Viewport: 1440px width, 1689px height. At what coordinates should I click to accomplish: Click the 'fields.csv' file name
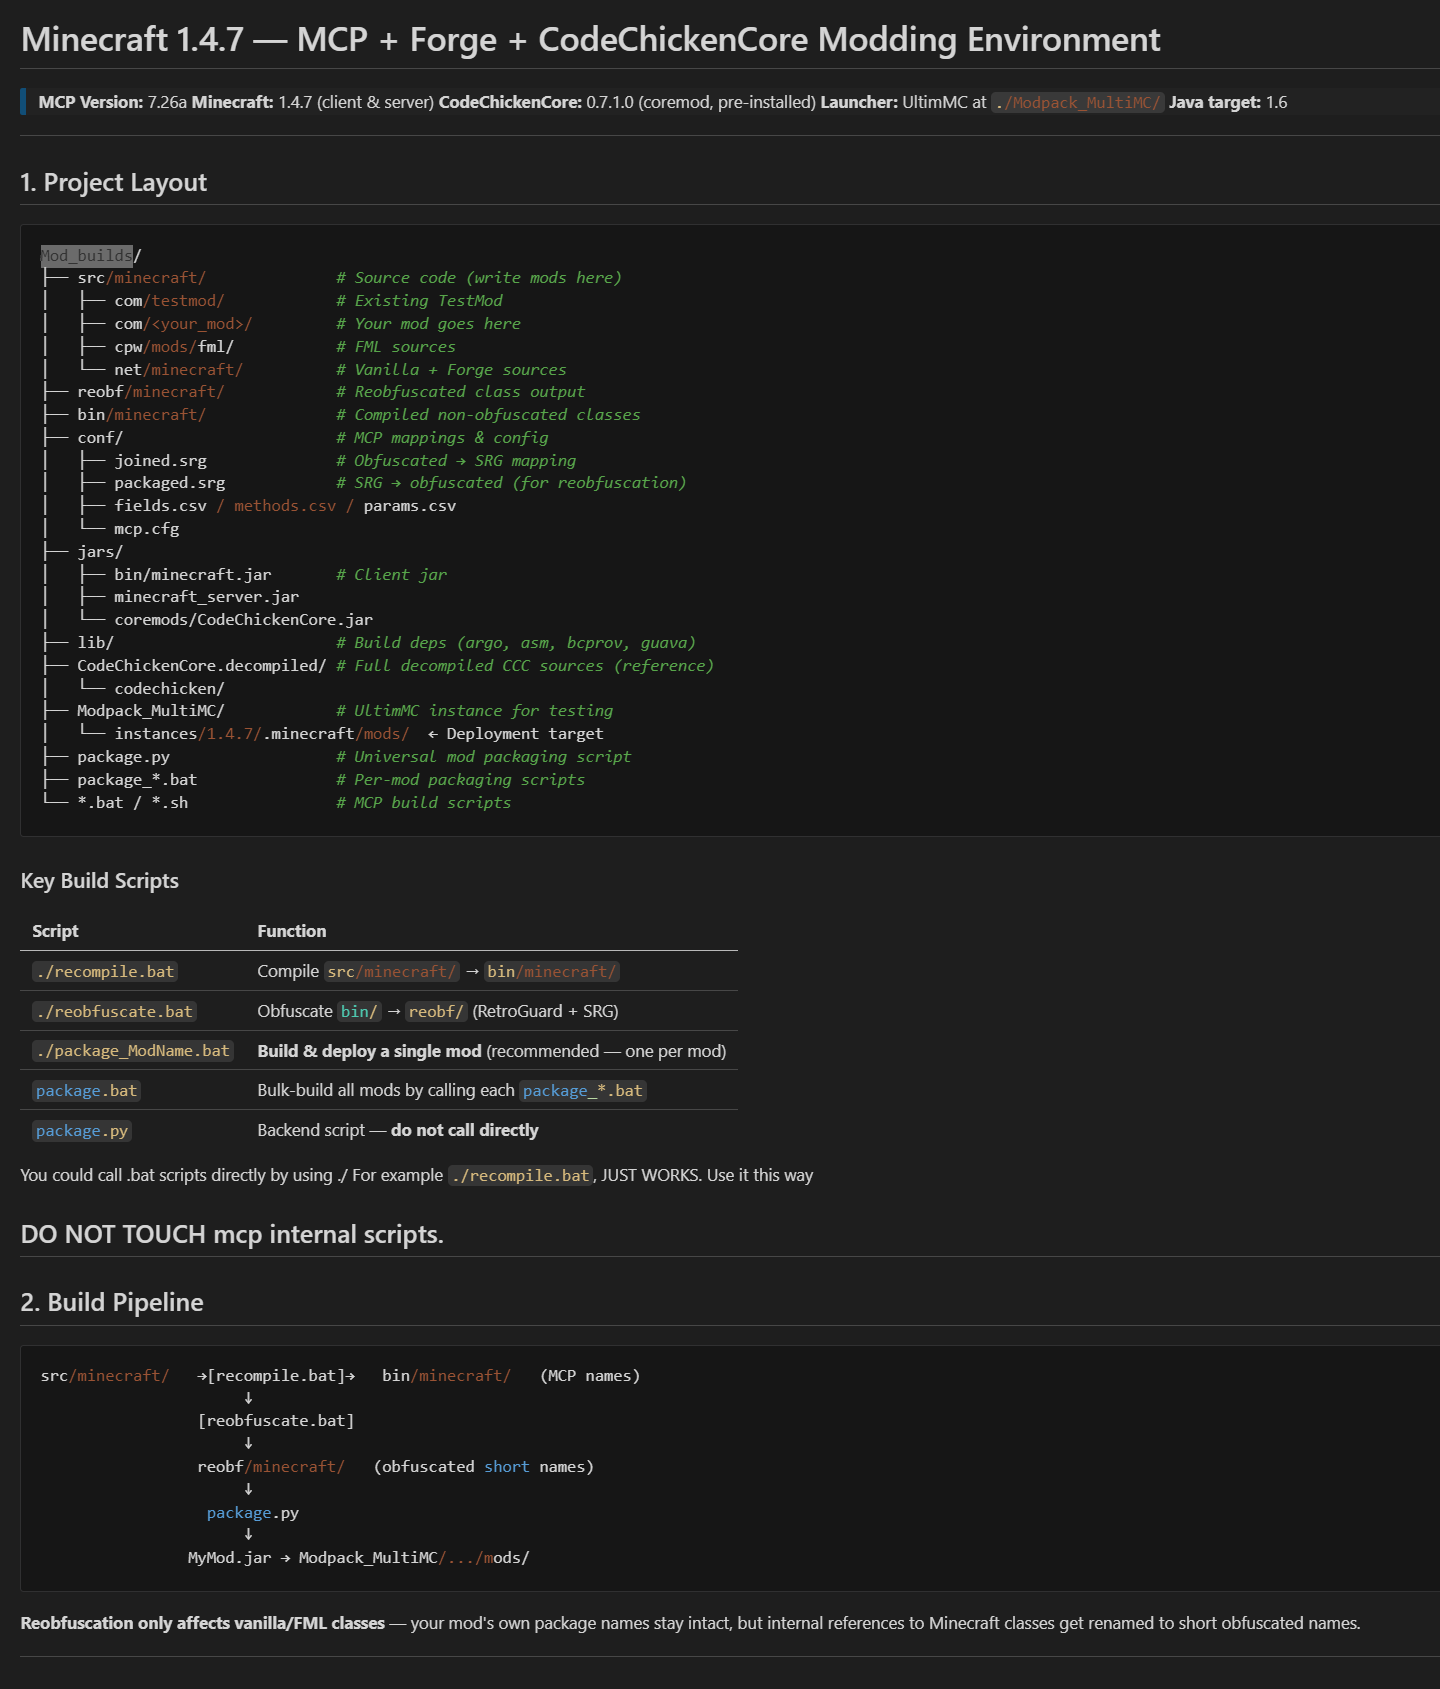point(160,506)
